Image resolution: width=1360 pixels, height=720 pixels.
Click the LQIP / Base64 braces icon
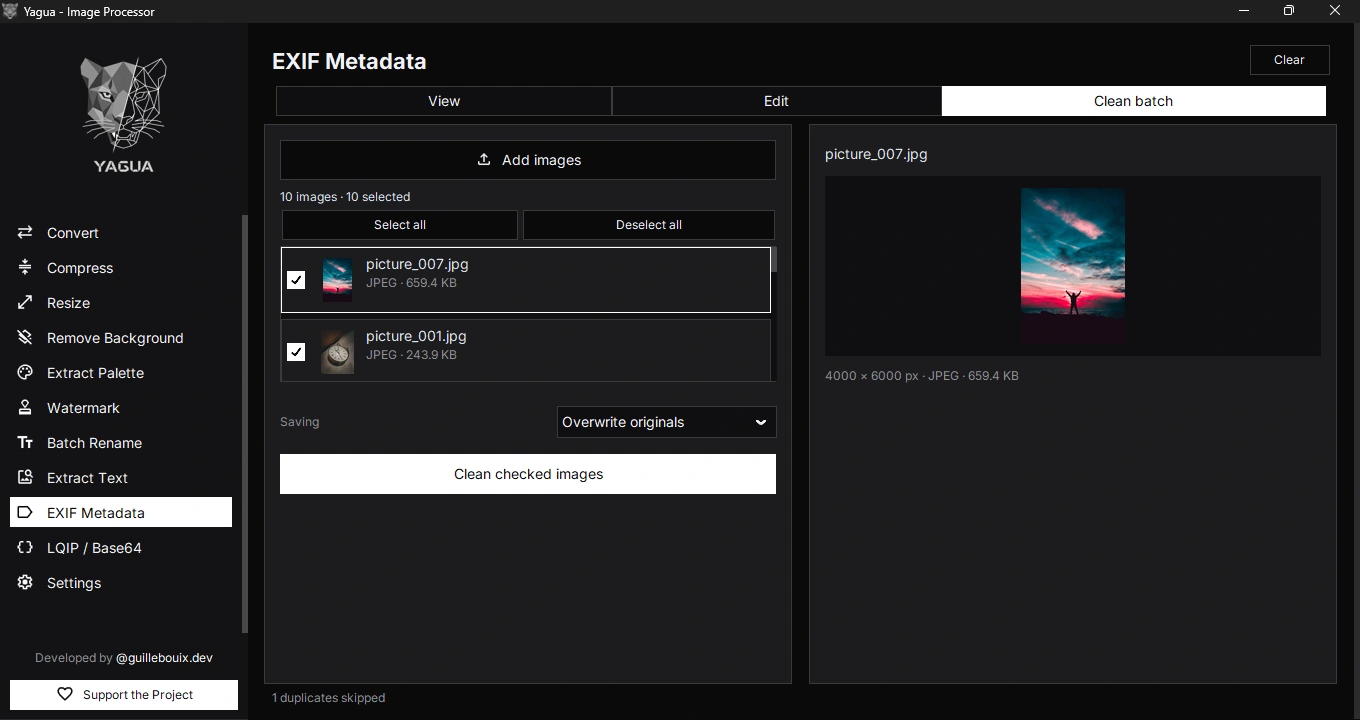pos(25,548)
